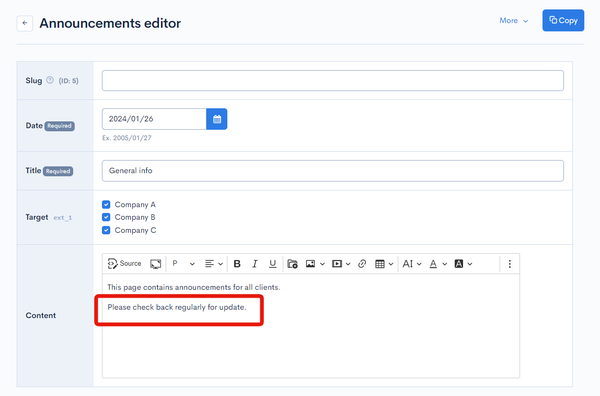Viewport: 600px width, 396px height.
Task: Click the insert table icon
Action: [x=380, y=264]
